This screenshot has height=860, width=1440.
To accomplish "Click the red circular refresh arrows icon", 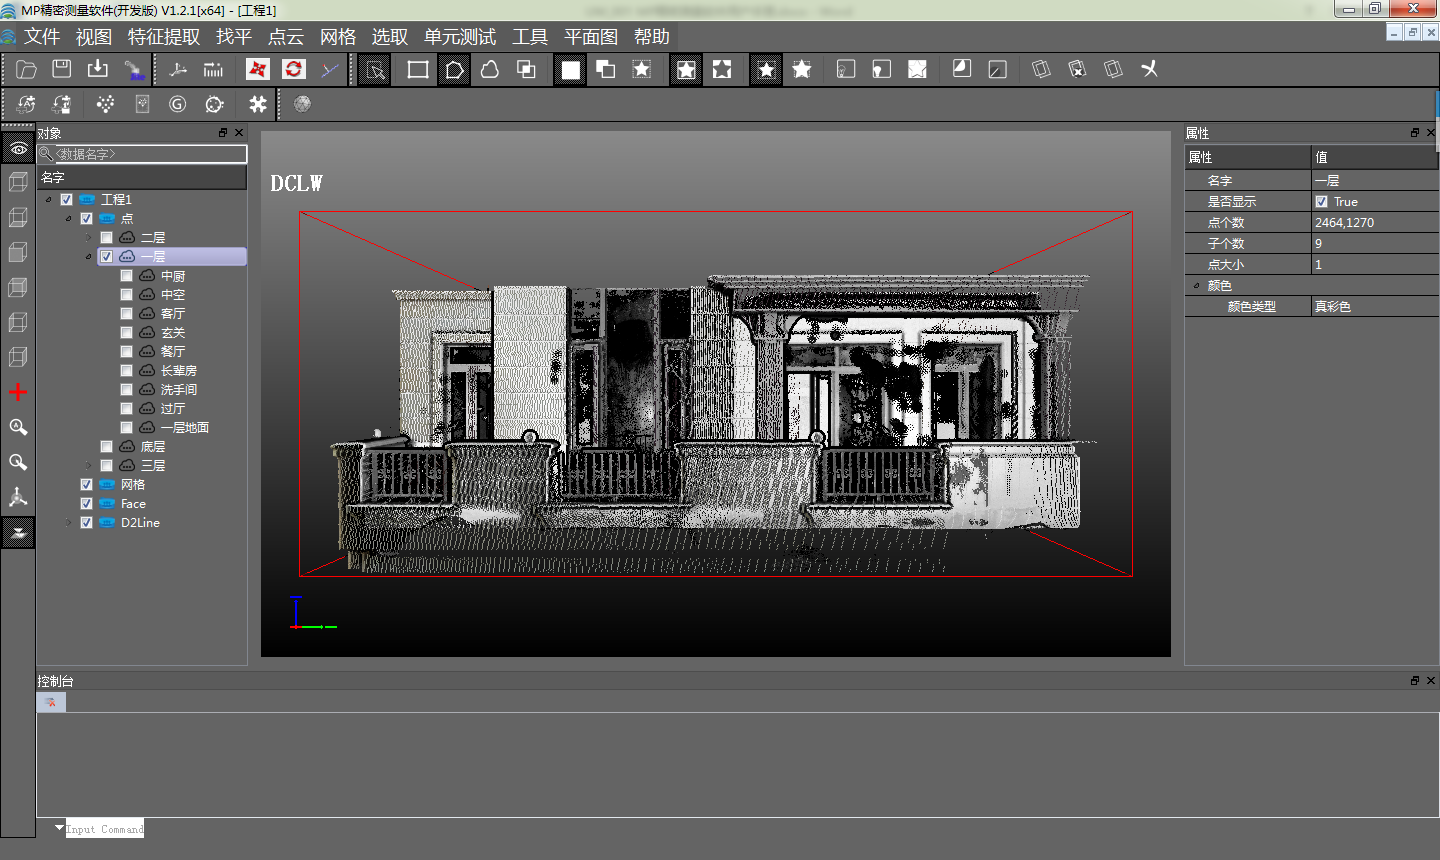I will click(293, 69).
